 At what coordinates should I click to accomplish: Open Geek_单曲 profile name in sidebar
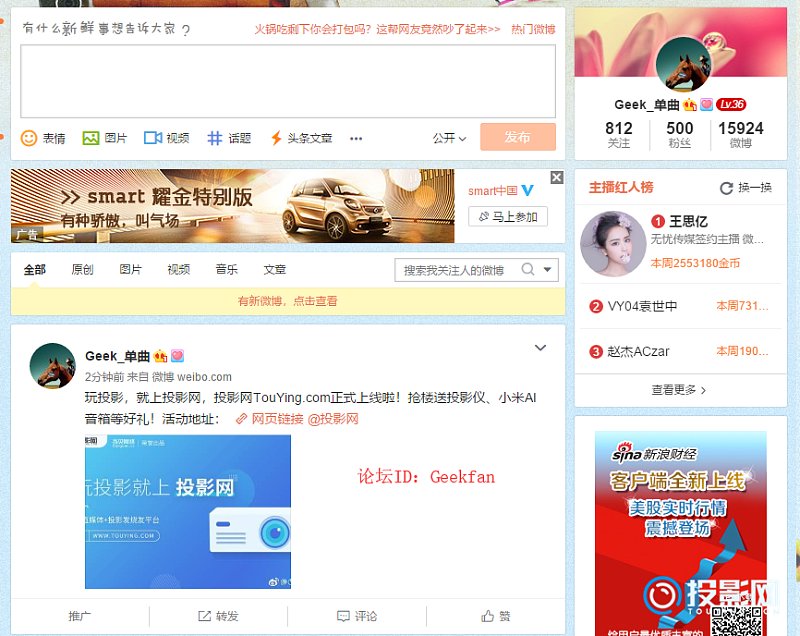(x=647, y=105)
